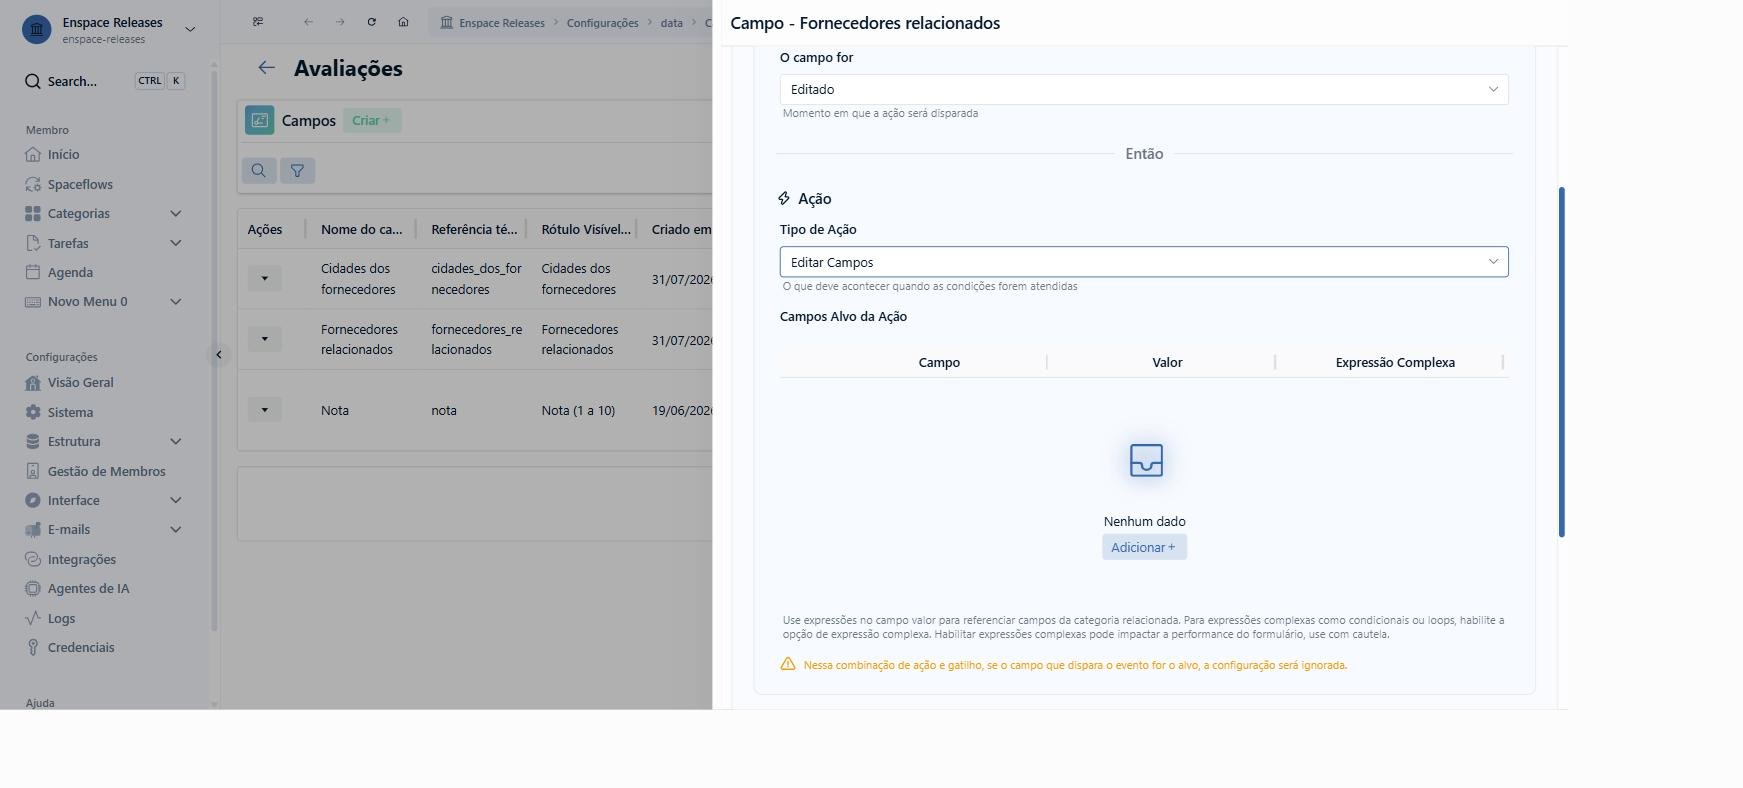This screenshot has height=788, width=1743.
Task: Open Agenda in the sidebar
Action: coord(70,273)
